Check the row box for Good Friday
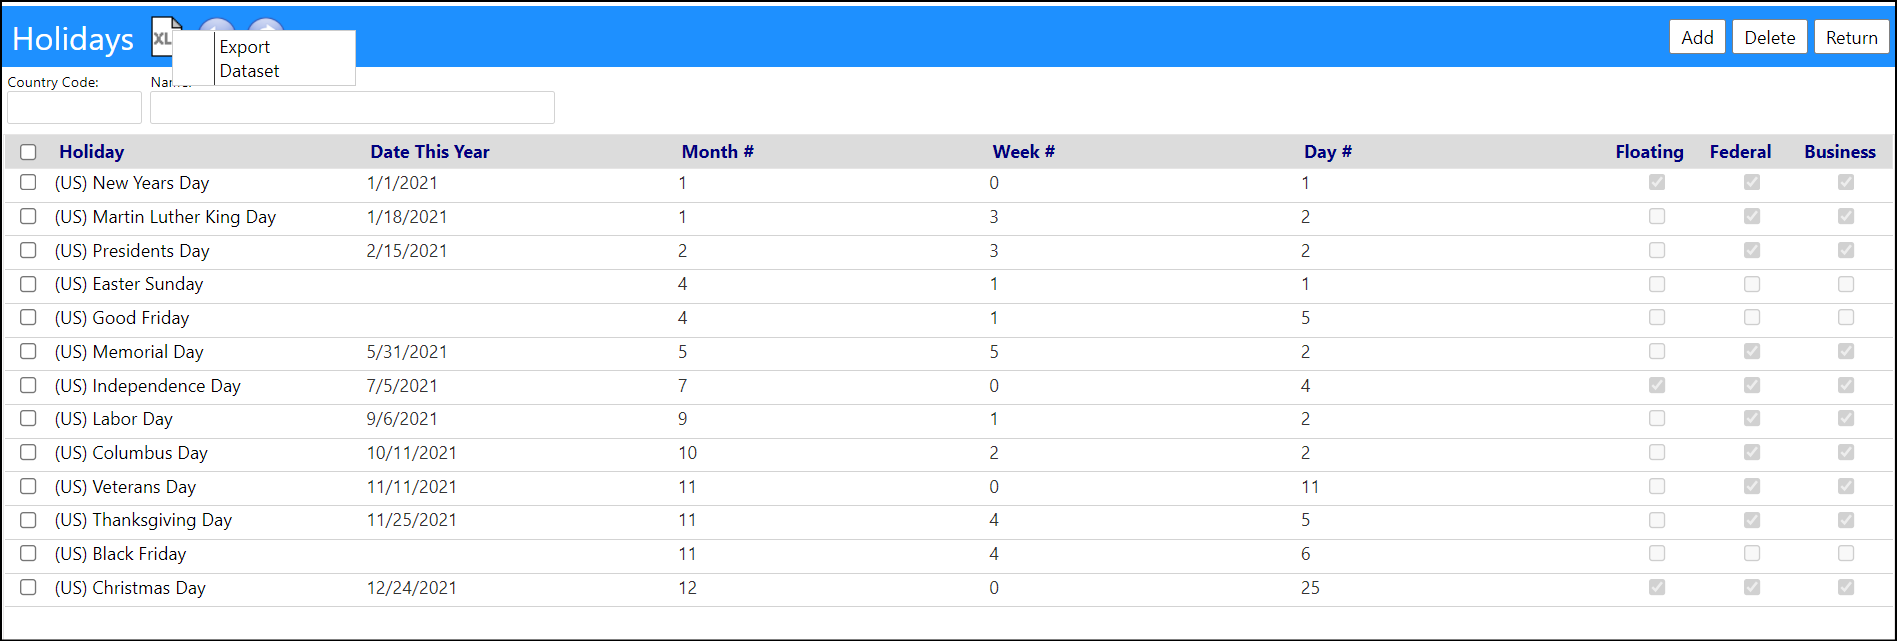Viewport: 1897px width, 641px height. 28,318
